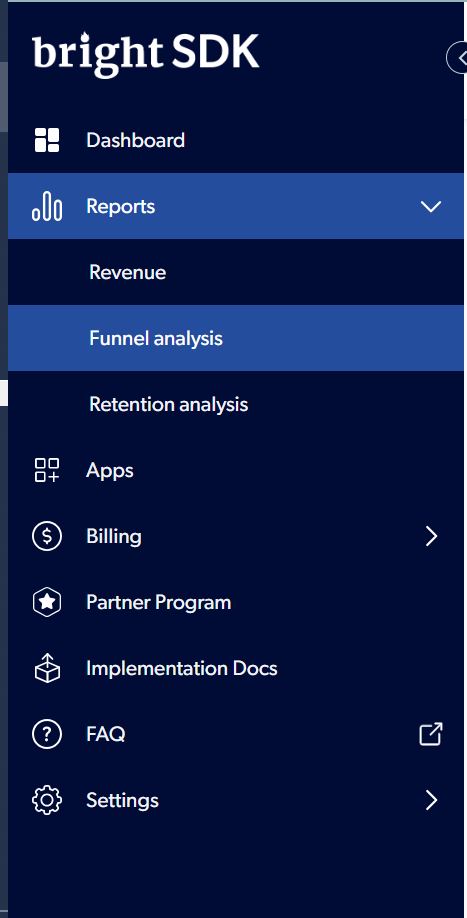467x918 pixels.
Task: Click the Implementation Docs box icon
Action: 47,669
